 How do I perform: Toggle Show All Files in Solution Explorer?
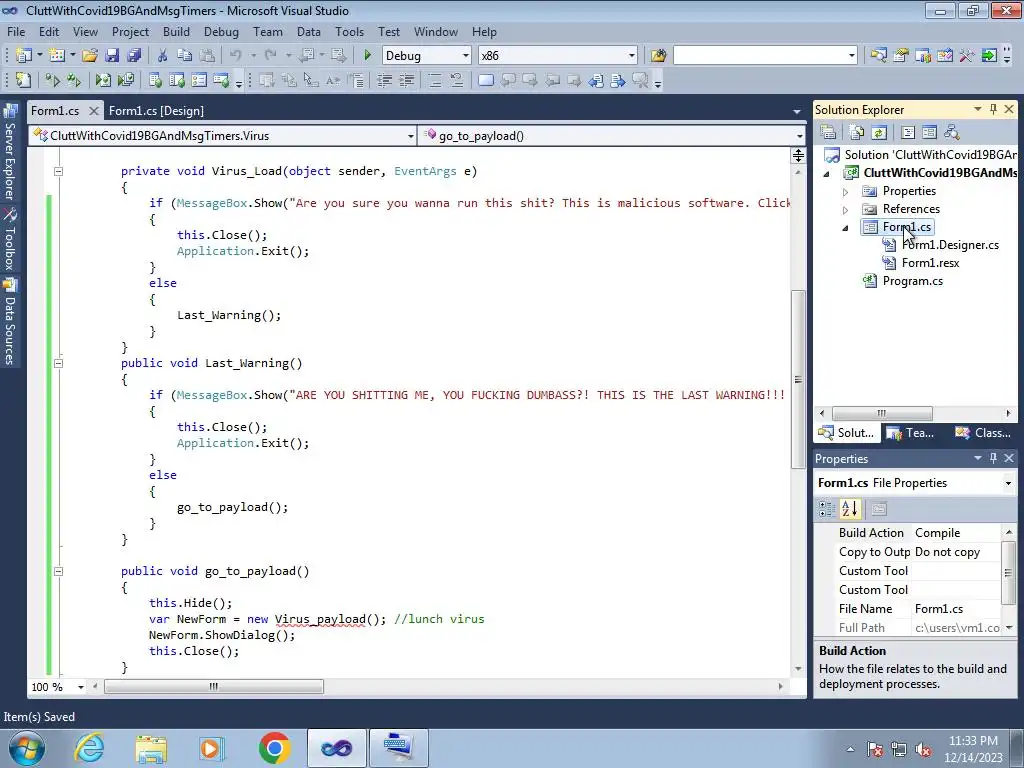857,133
